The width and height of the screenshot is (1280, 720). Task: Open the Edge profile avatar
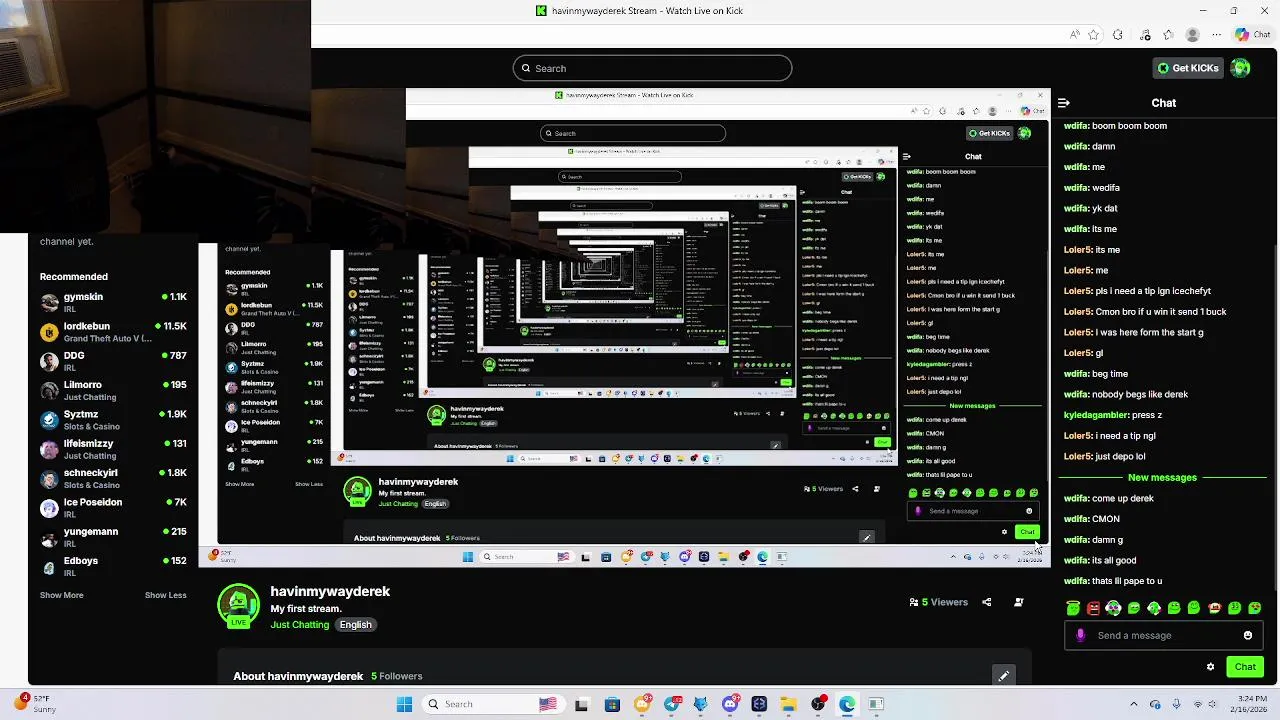[1192, 35]
